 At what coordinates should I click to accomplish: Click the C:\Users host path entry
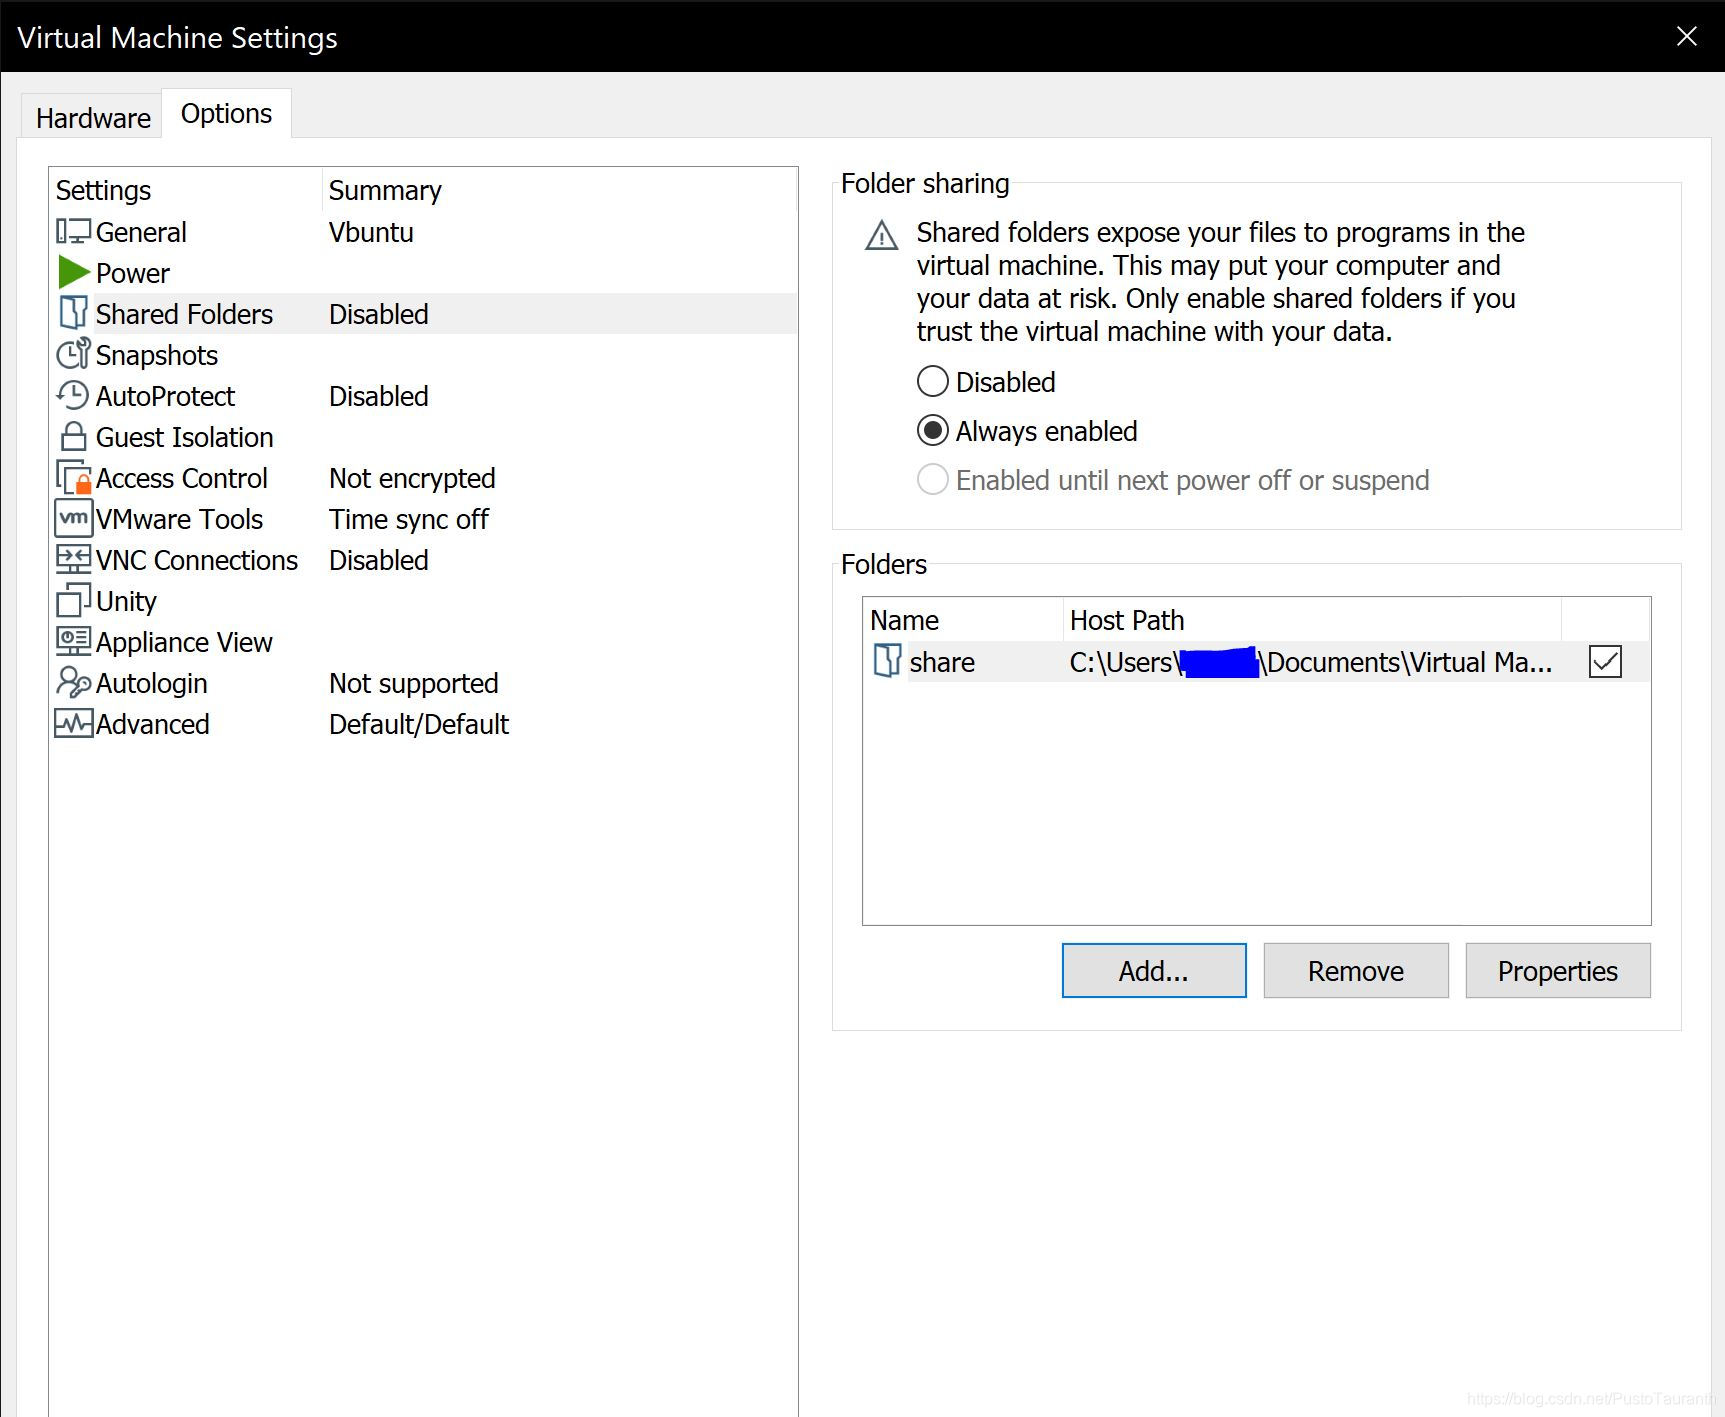coord(1311,662)
